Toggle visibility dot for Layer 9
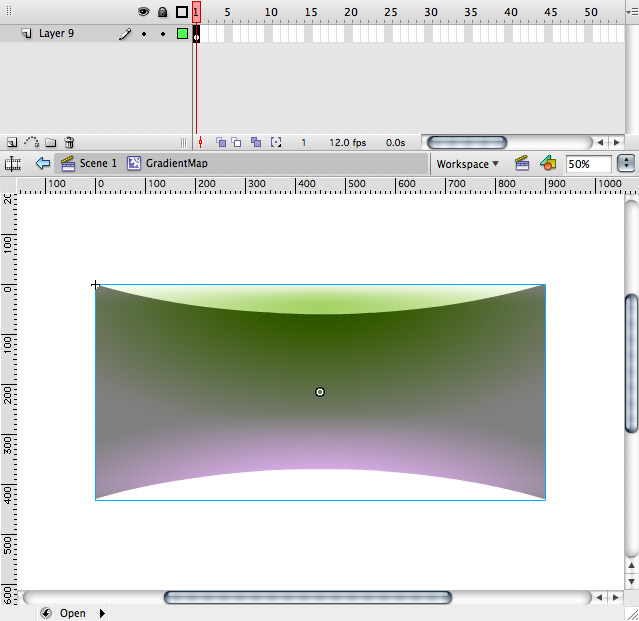The image size is (639, 621). [144, 34]
